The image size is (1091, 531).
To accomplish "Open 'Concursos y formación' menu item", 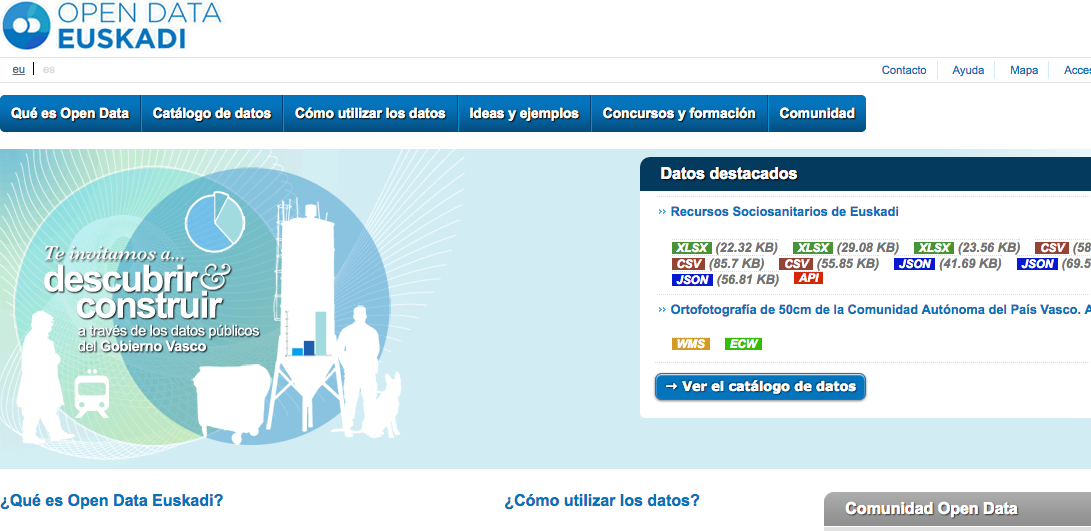I will click(x=679, y=113).
